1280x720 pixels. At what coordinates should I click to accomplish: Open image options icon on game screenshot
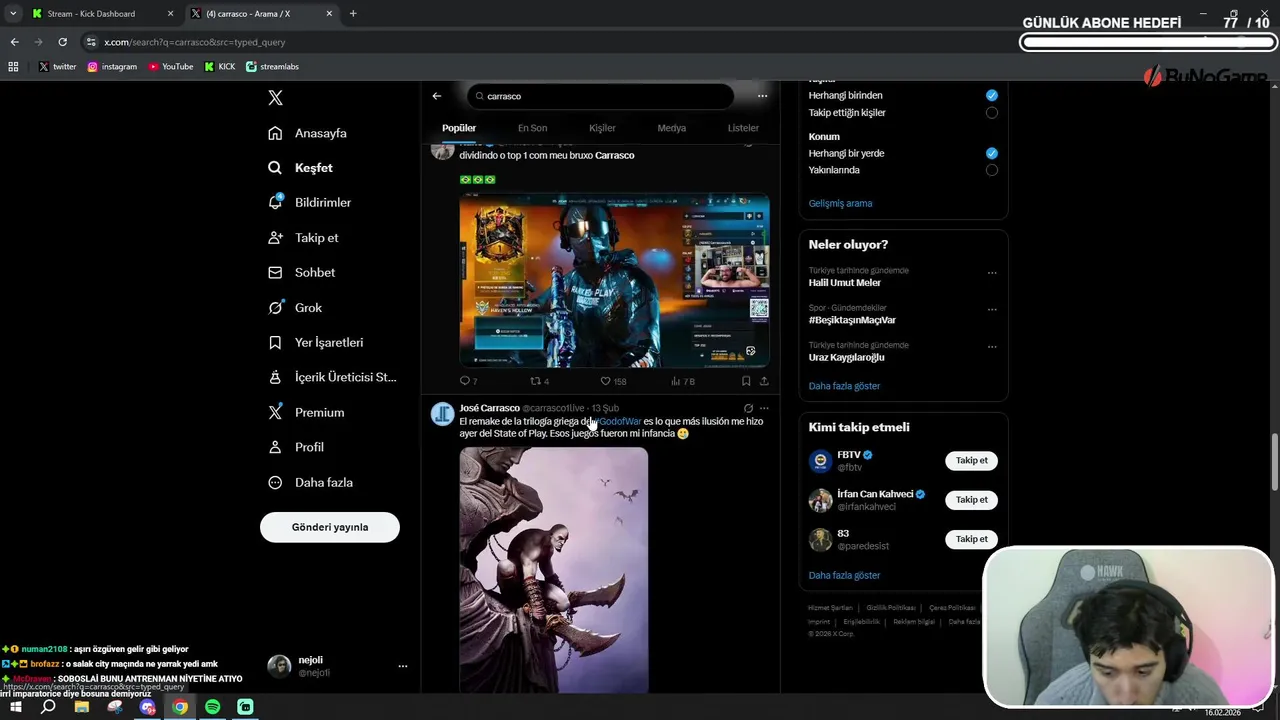coord(751,351)
